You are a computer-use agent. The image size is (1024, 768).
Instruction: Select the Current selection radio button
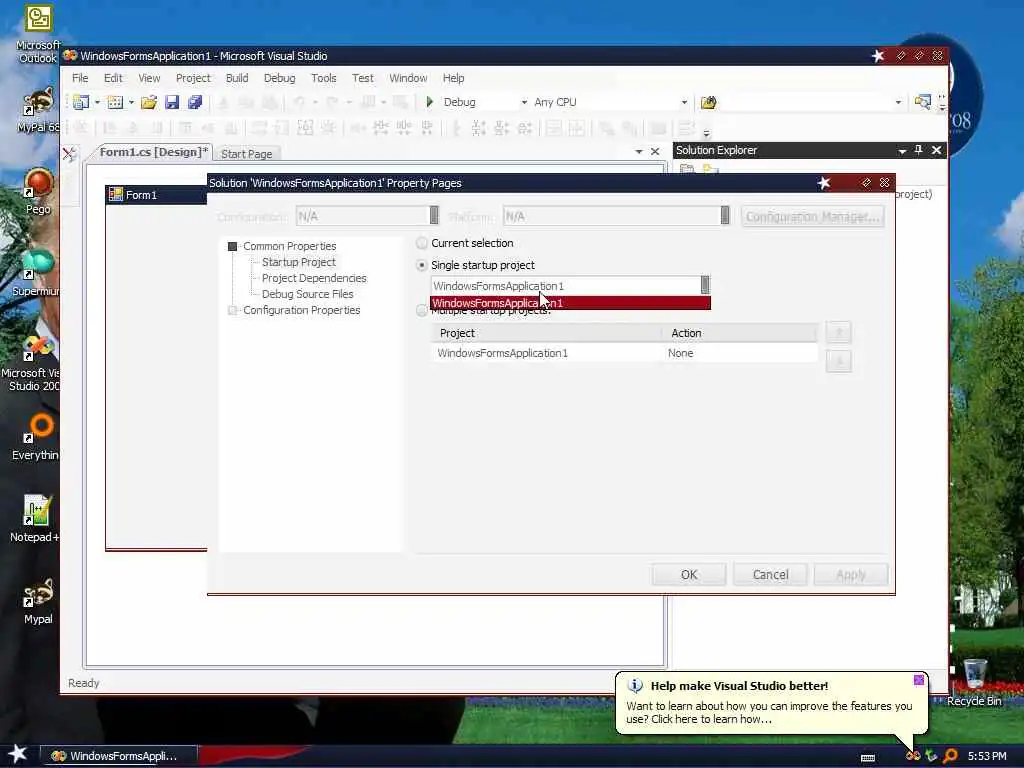422,243
